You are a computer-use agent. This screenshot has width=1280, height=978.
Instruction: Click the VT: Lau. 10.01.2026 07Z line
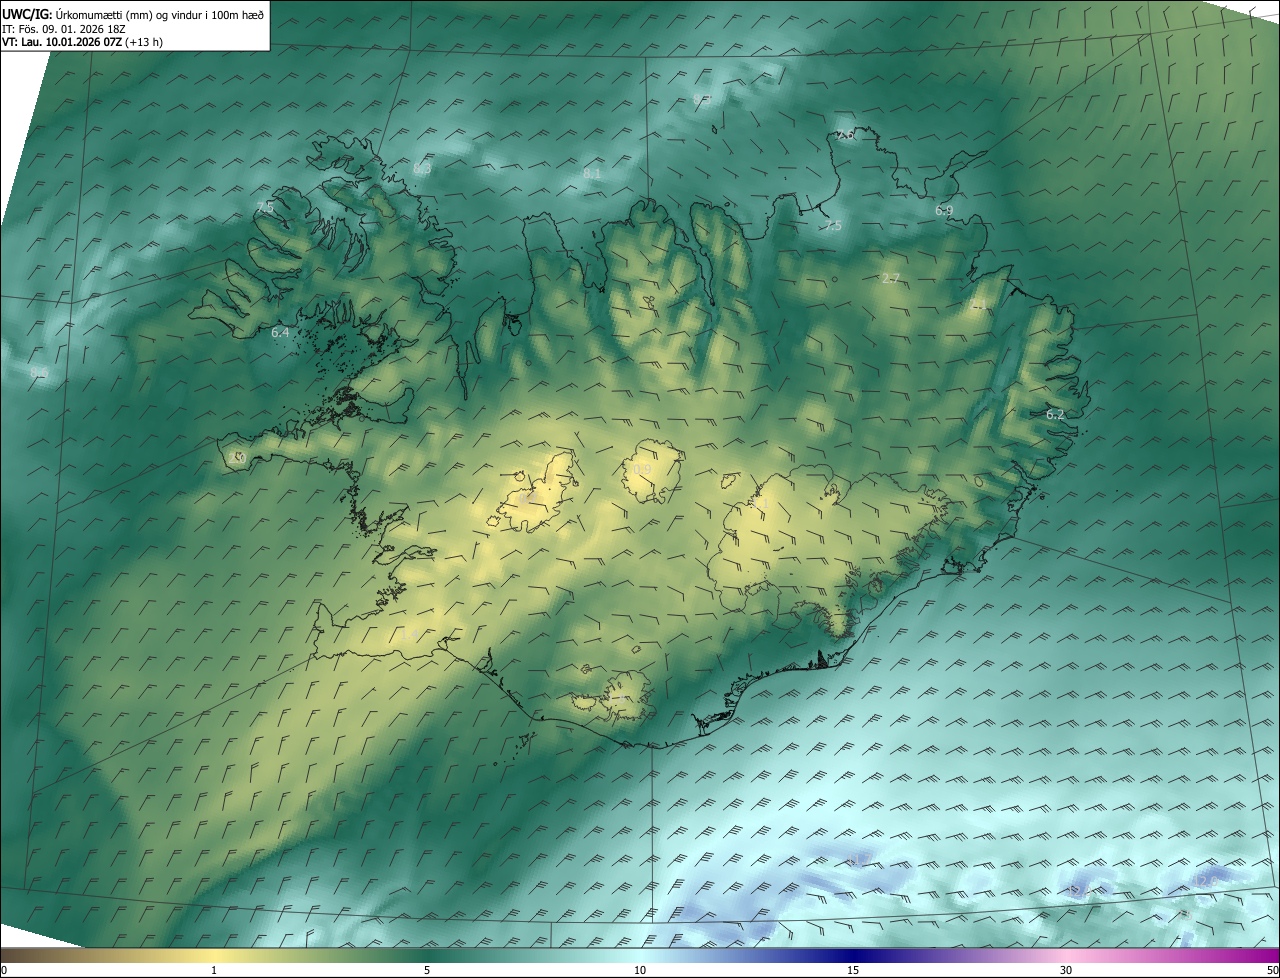tap(83, 42)
